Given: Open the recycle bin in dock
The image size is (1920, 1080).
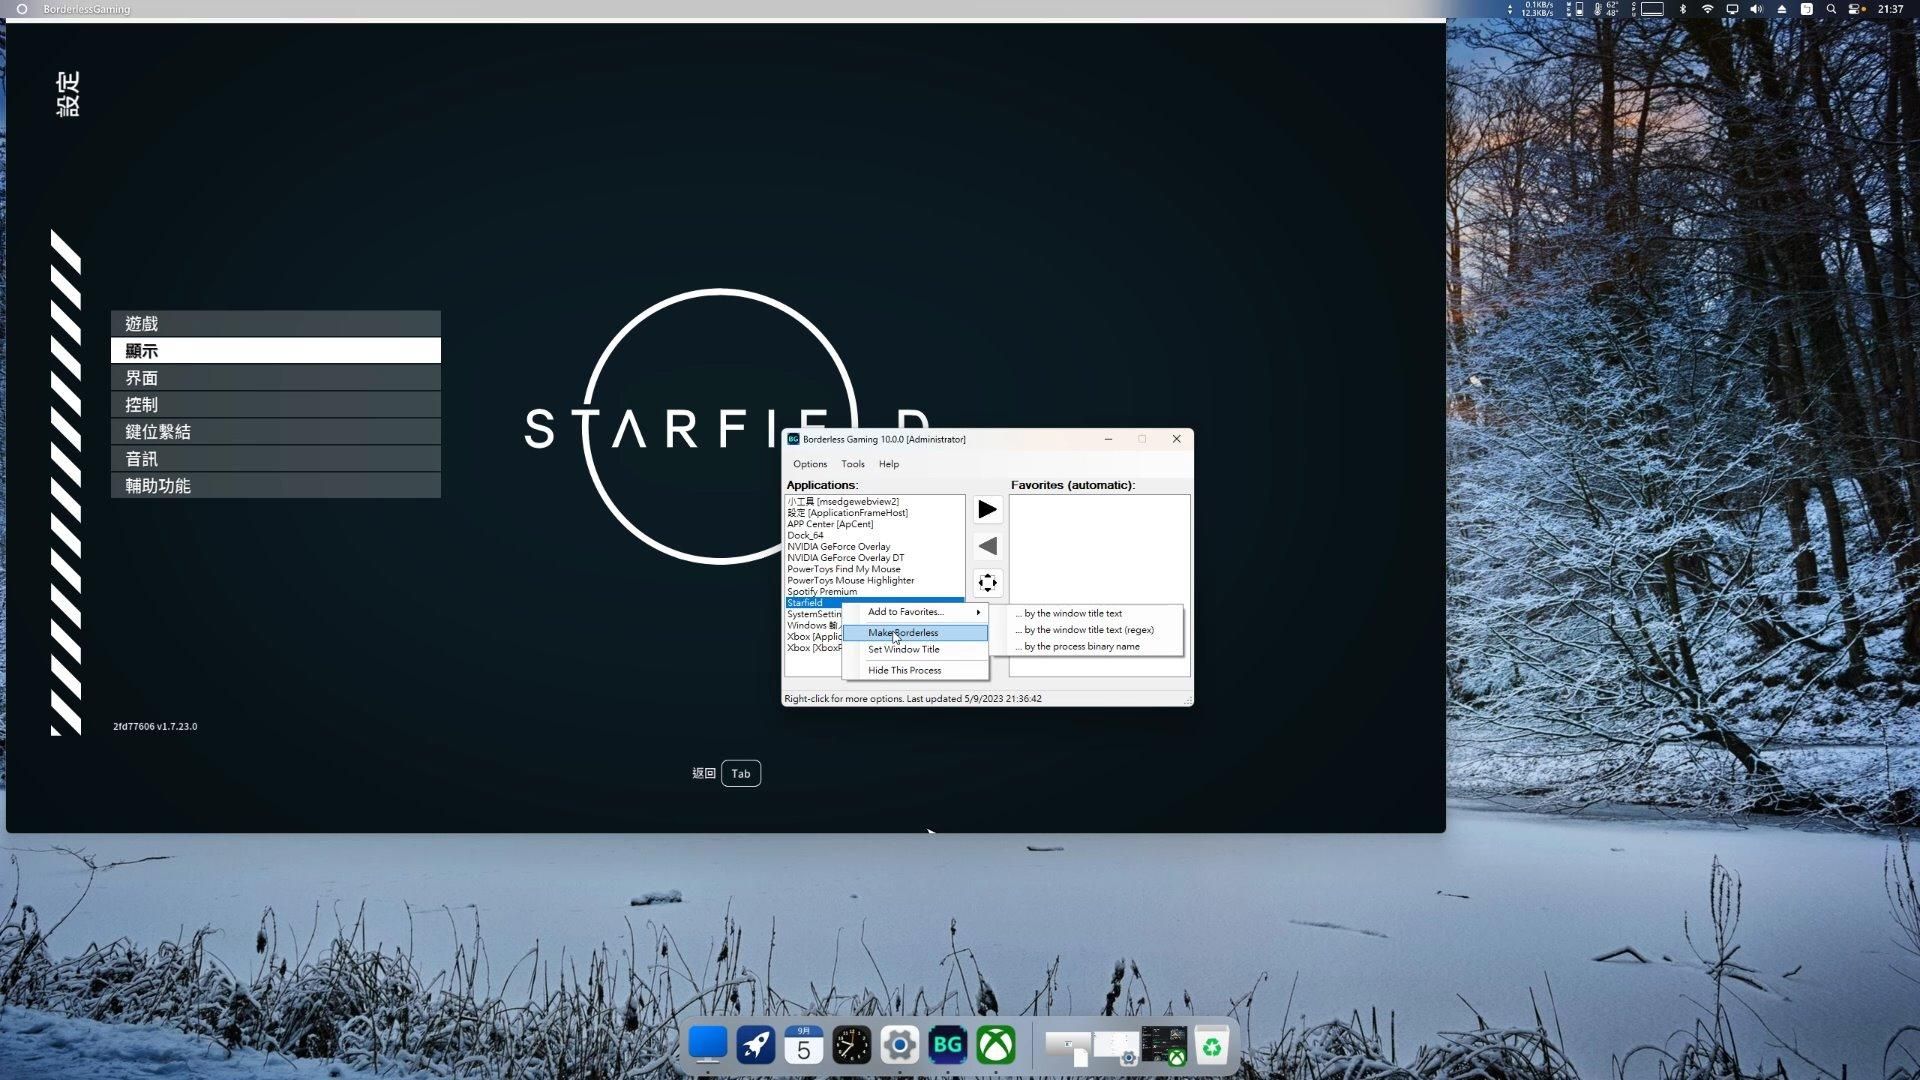Looking at the screenshot, I should coord(1211,1046).
